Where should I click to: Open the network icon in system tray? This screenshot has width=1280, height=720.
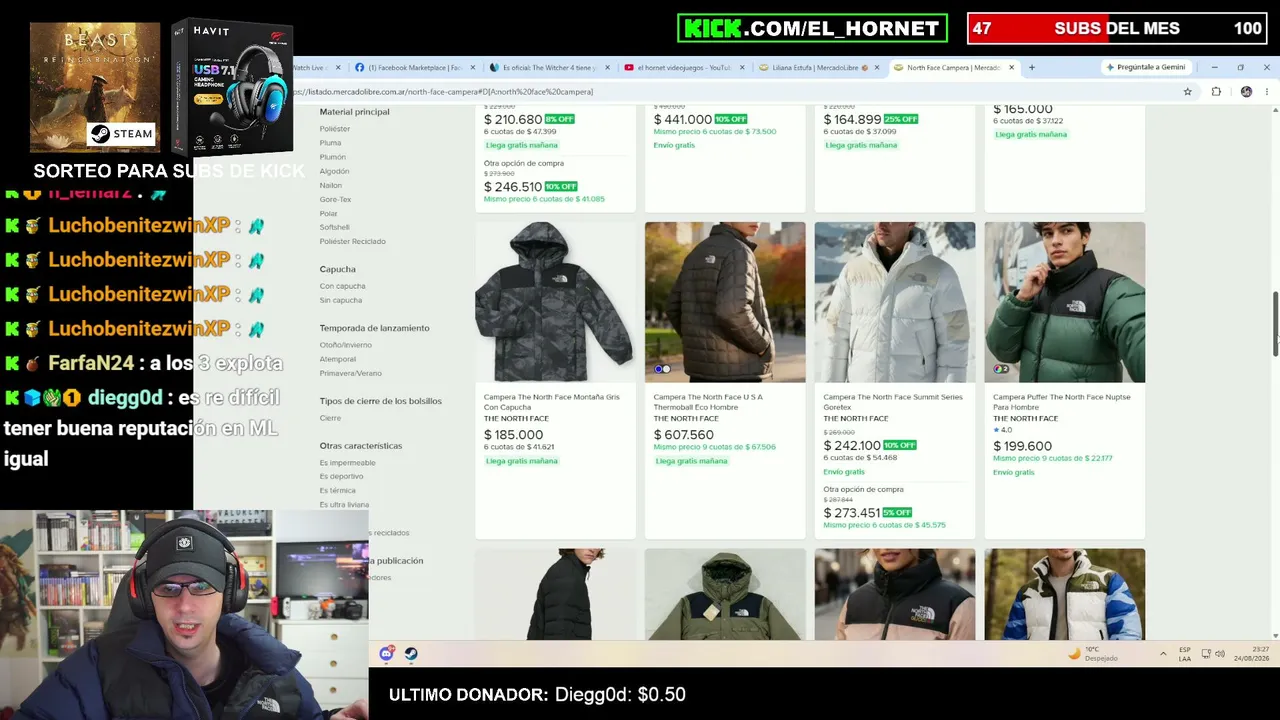1205,654
